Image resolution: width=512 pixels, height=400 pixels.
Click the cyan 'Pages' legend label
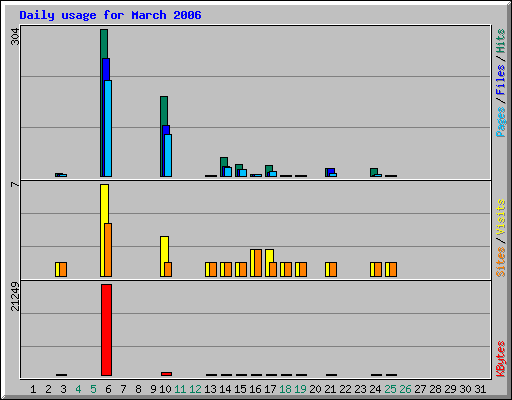(501, 122)
